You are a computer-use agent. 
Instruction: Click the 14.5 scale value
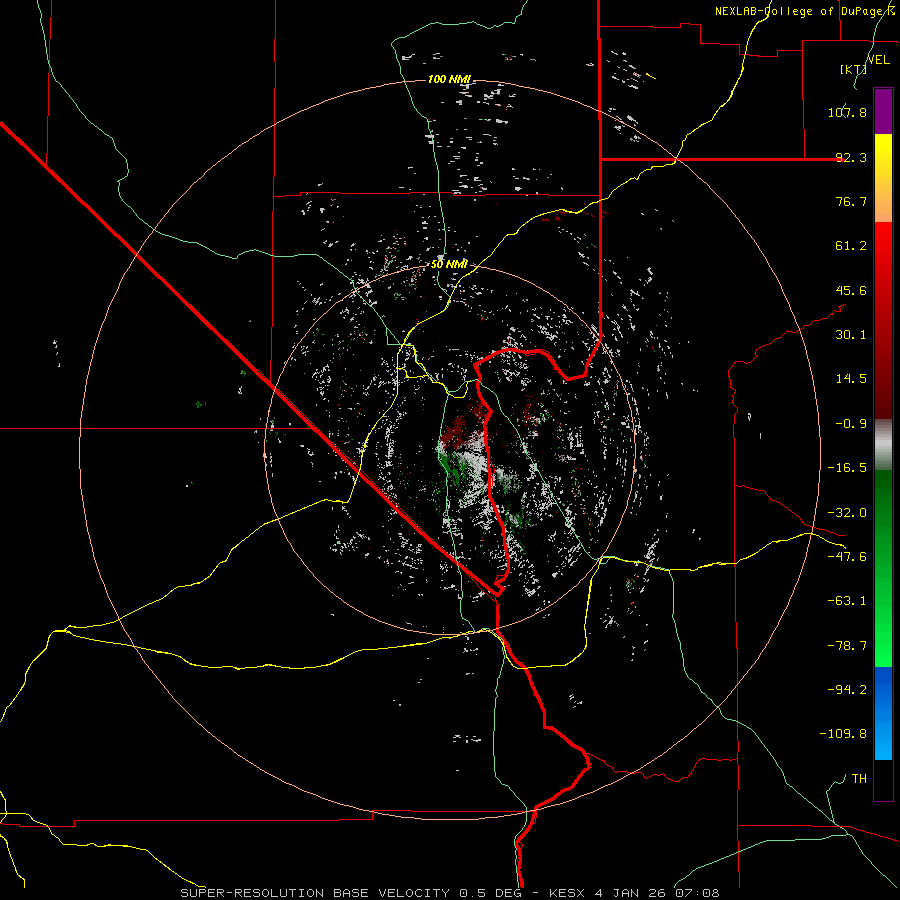851,379
